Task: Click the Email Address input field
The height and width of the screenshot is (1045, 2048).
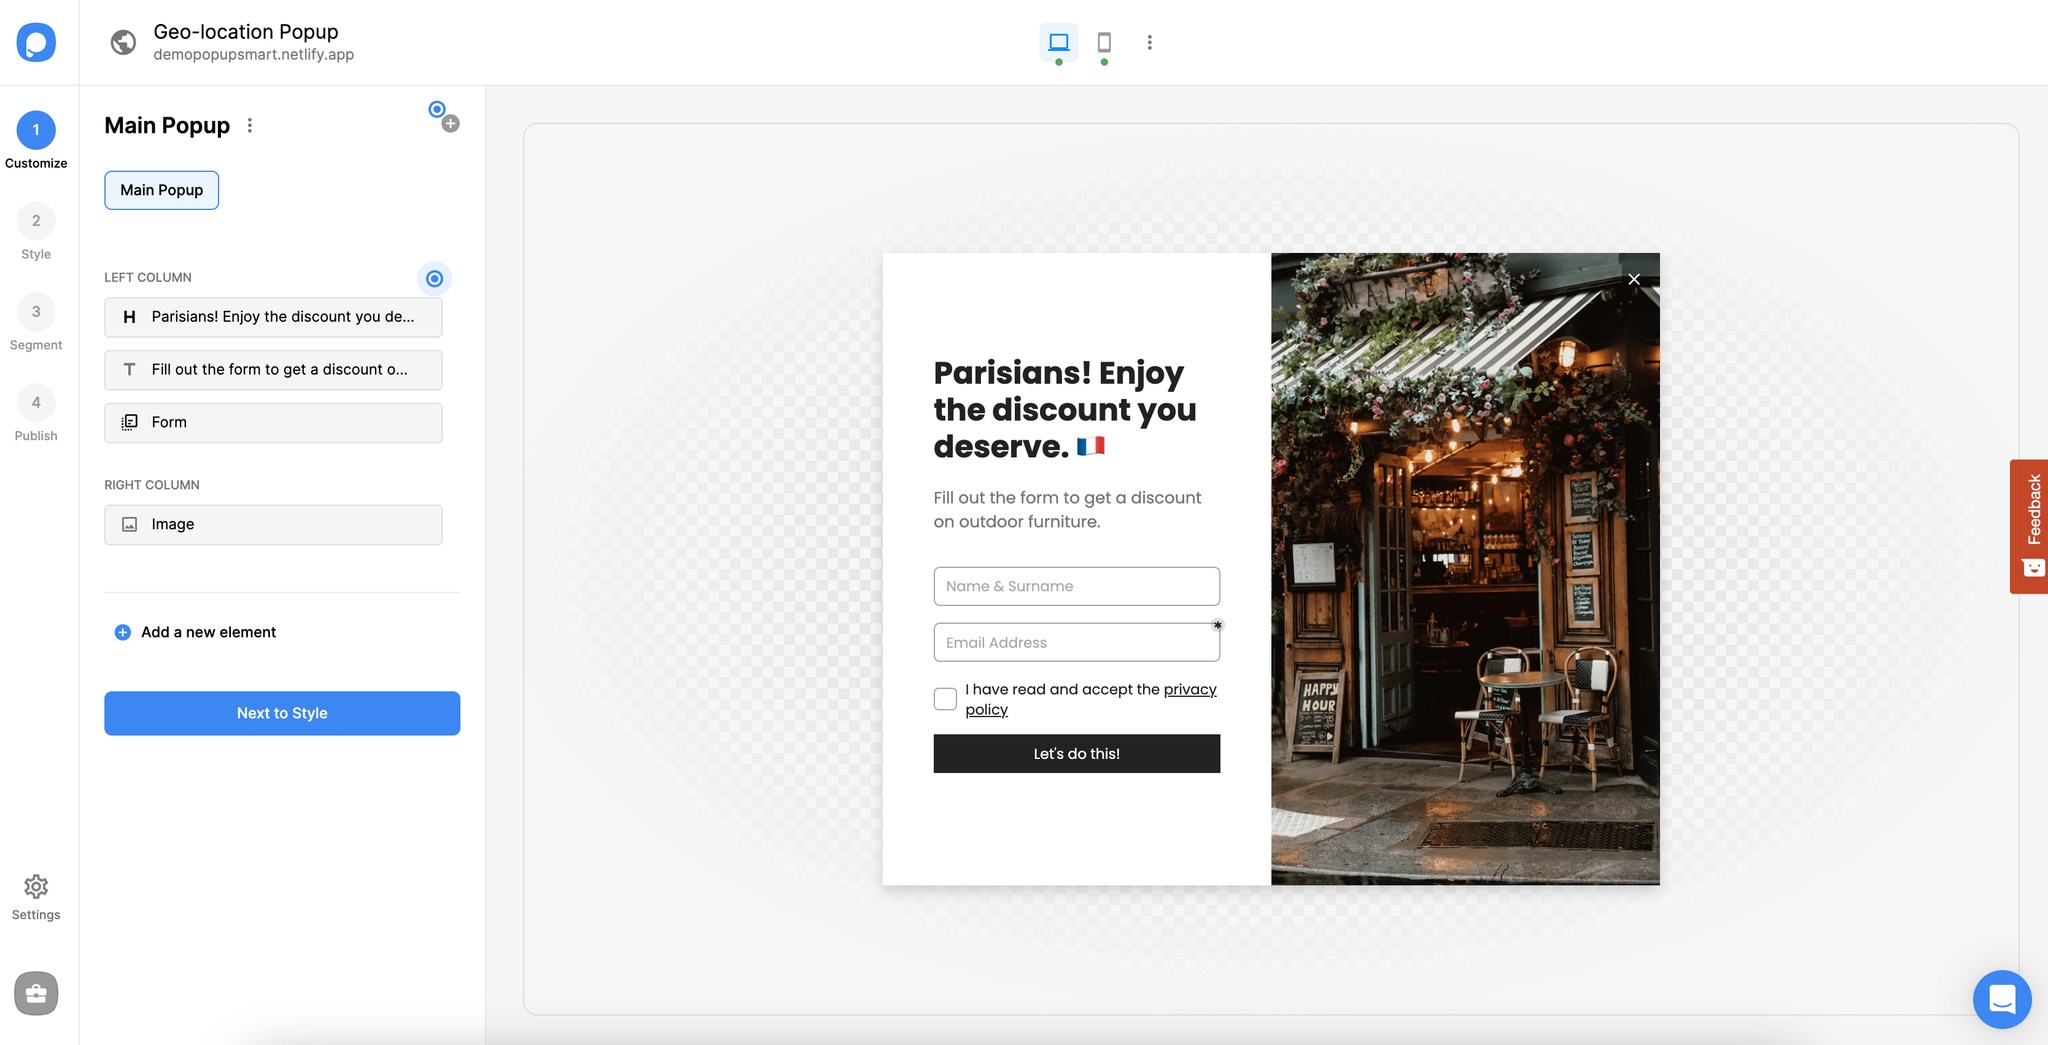Action: [1075, 642]
